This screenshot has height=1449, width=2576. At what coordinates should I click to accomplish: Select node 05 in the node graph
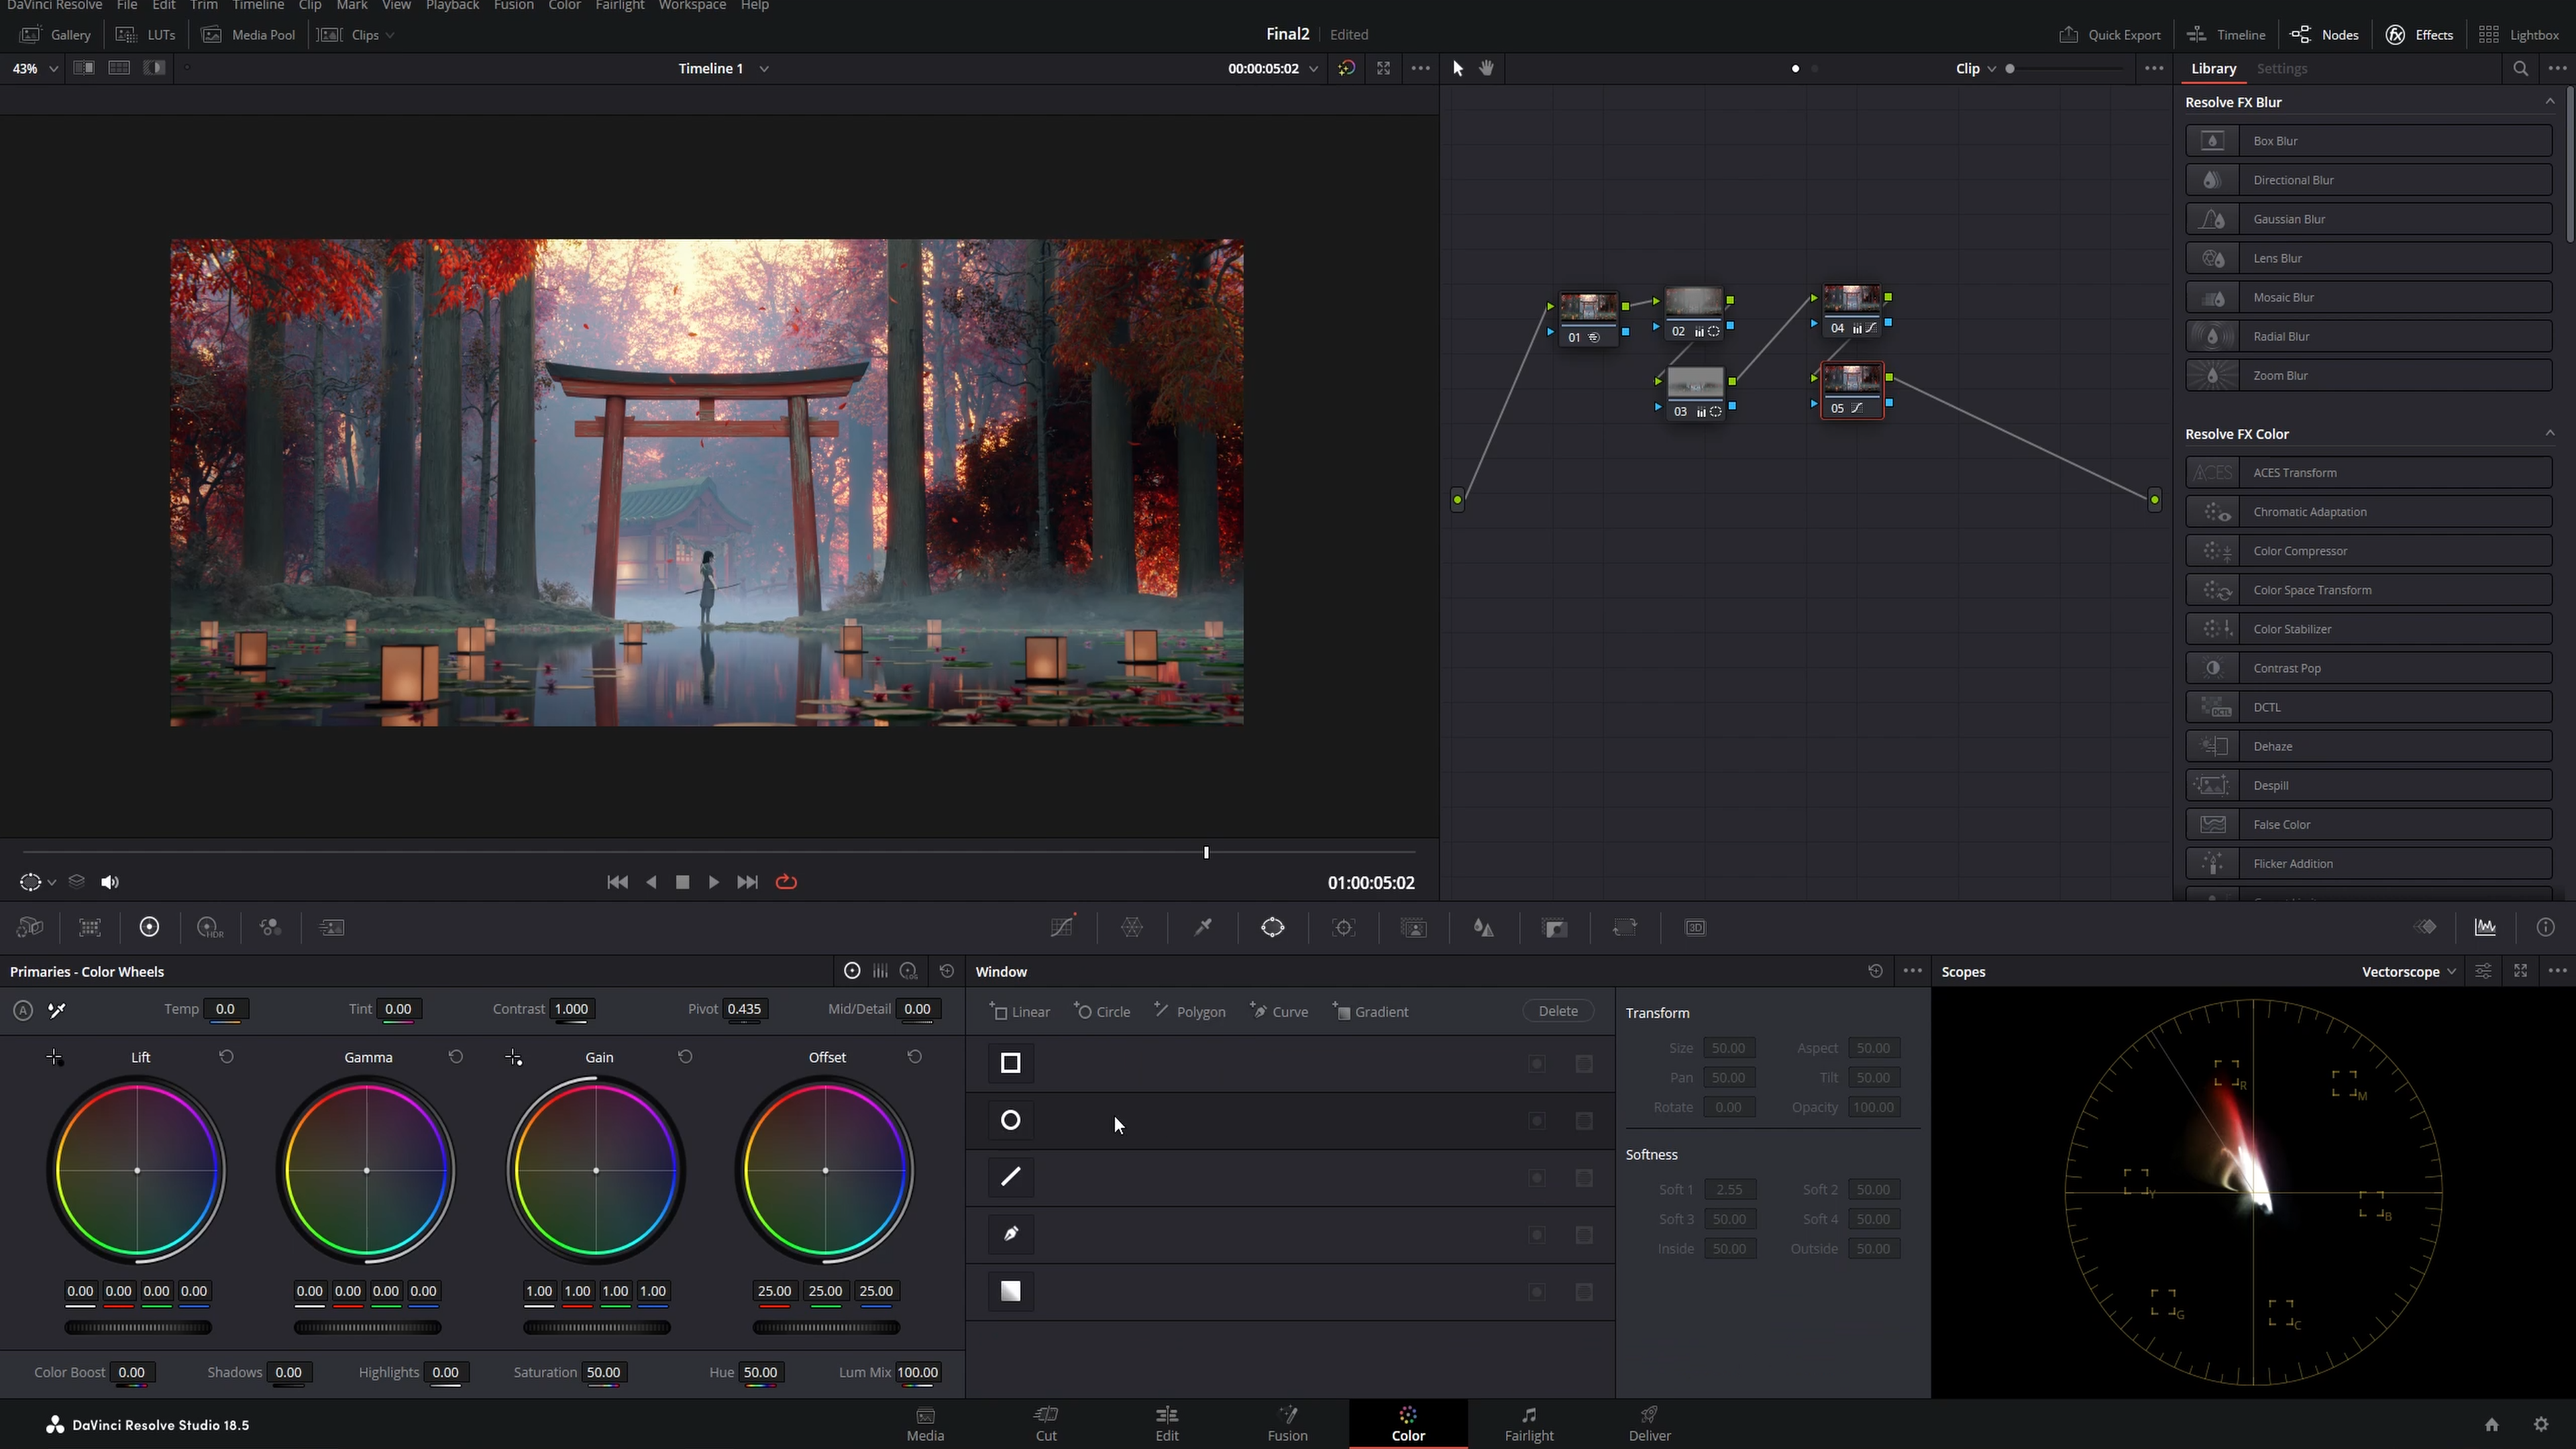(1852, 390)
